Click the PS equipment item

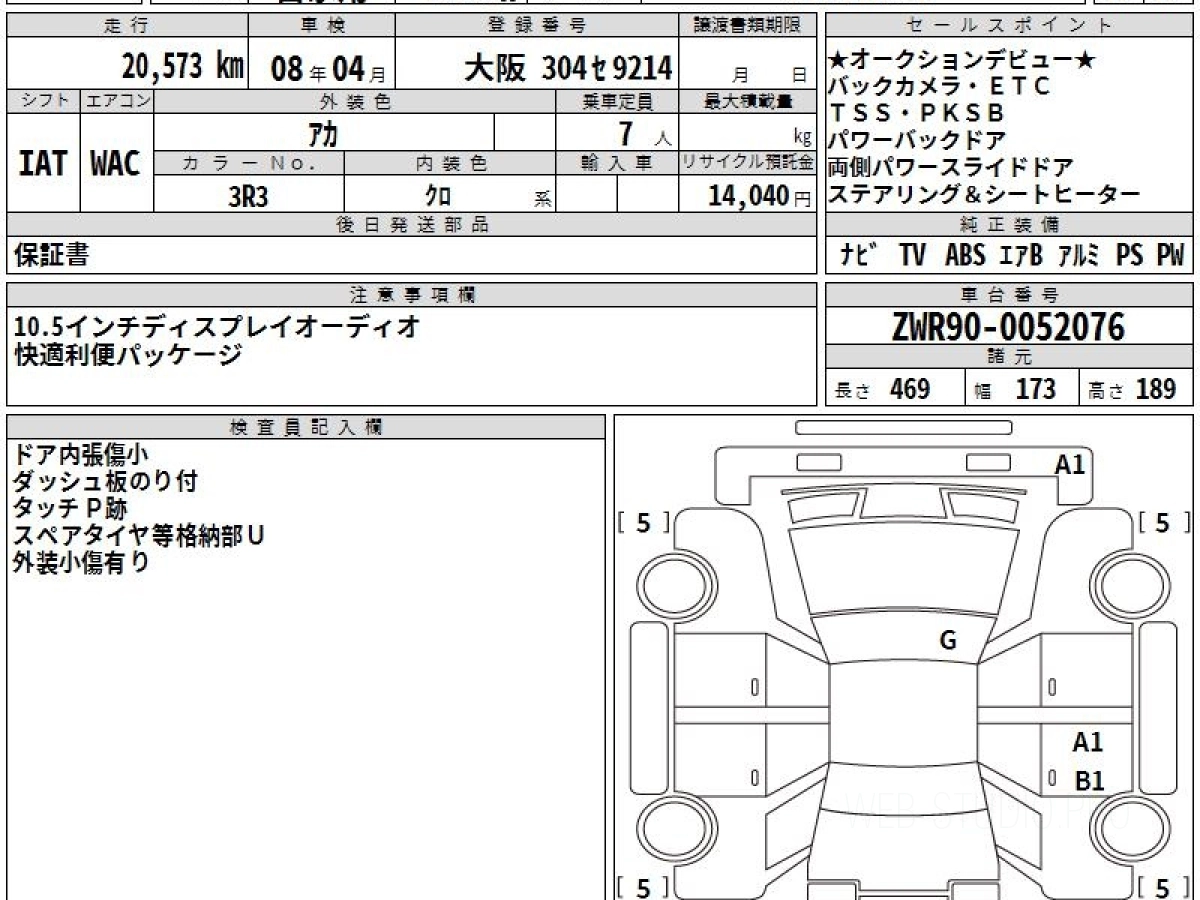pyautogui.click(x=1129, y=256)
